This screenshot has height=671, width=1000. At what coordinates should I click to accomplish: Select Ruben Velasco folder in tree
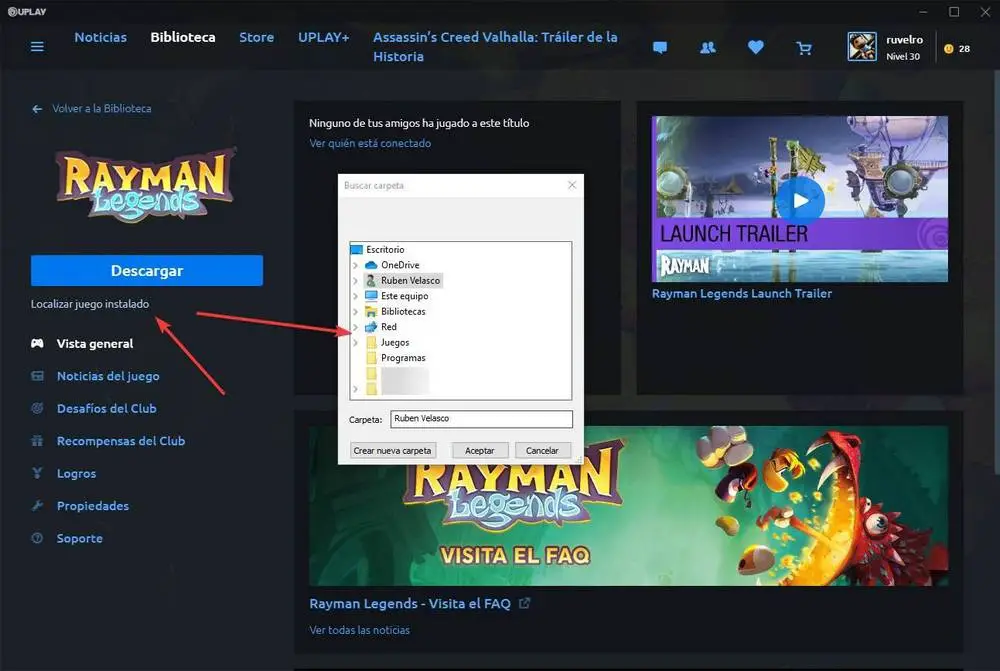click(x=410, y=280)
